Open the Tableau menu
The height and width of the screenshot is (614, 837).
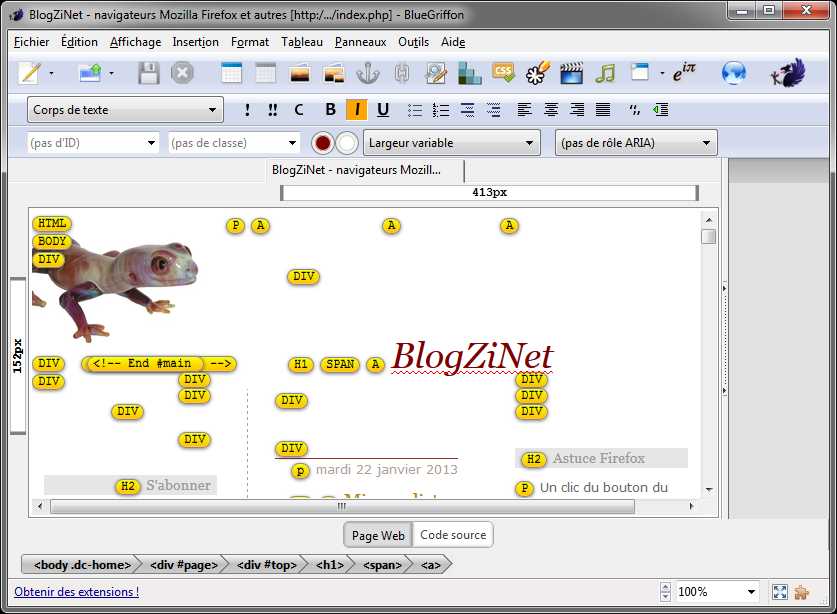301,42
